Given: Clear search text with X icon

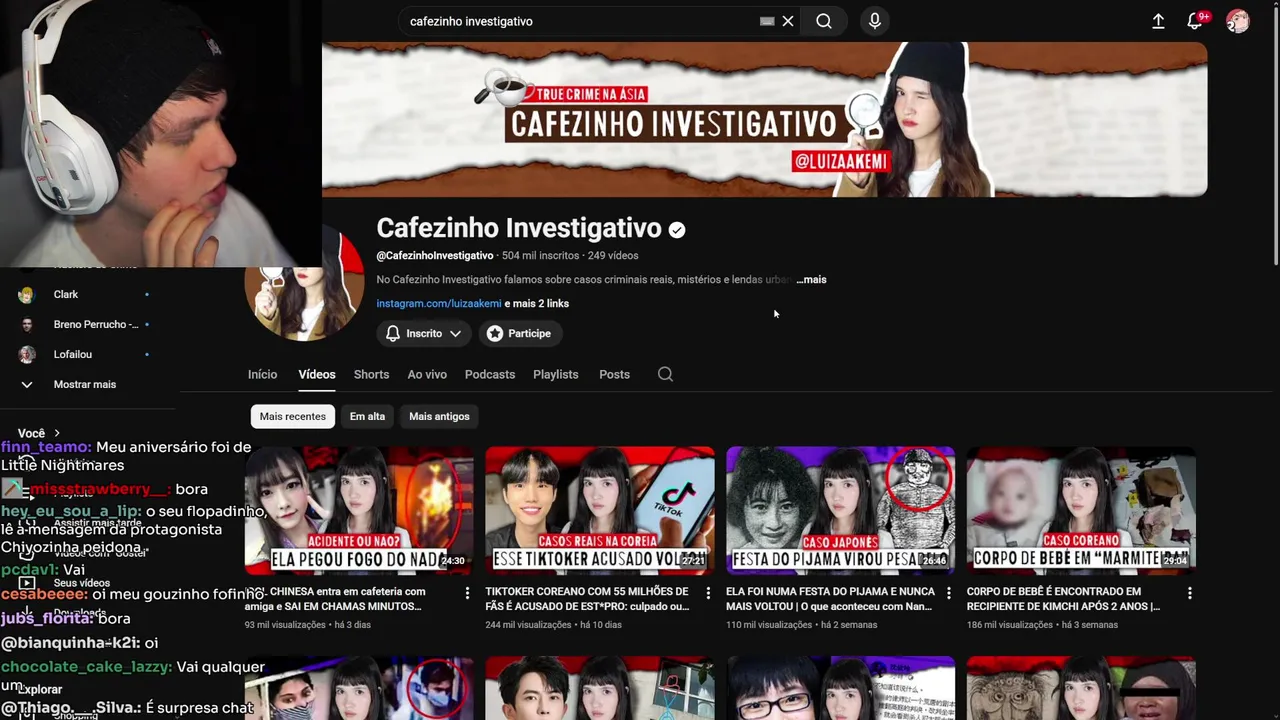Looking at the screenshot, I should (x=788, y=21).
